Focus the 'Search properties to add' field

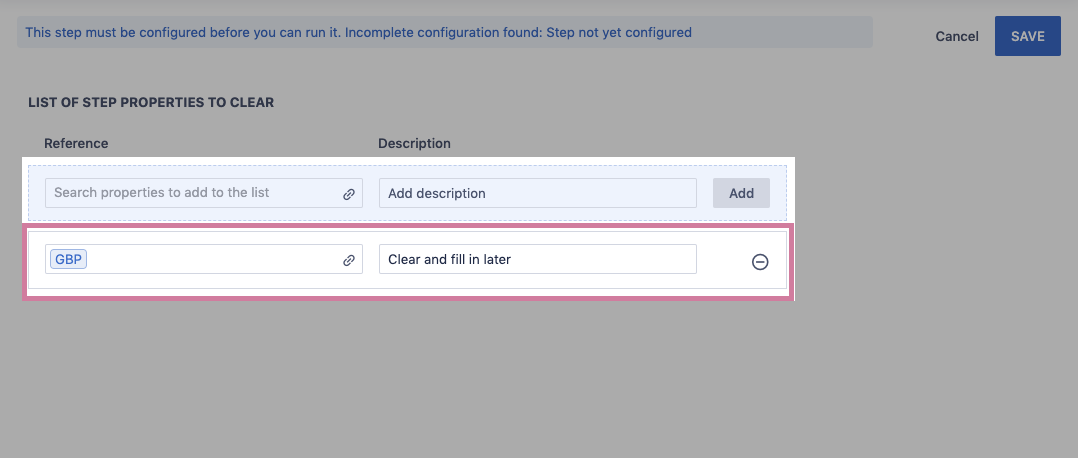[190, 193]
